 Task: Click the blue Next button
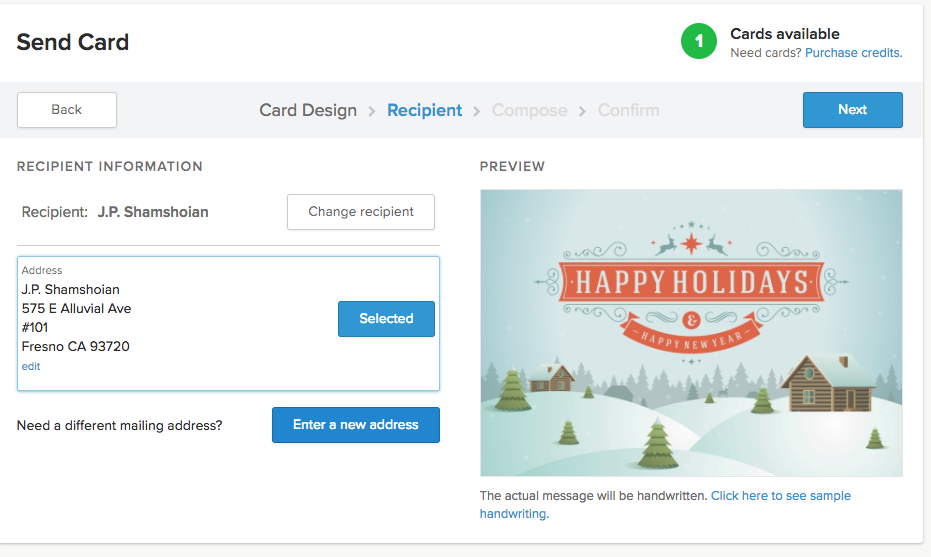point(853,110)
